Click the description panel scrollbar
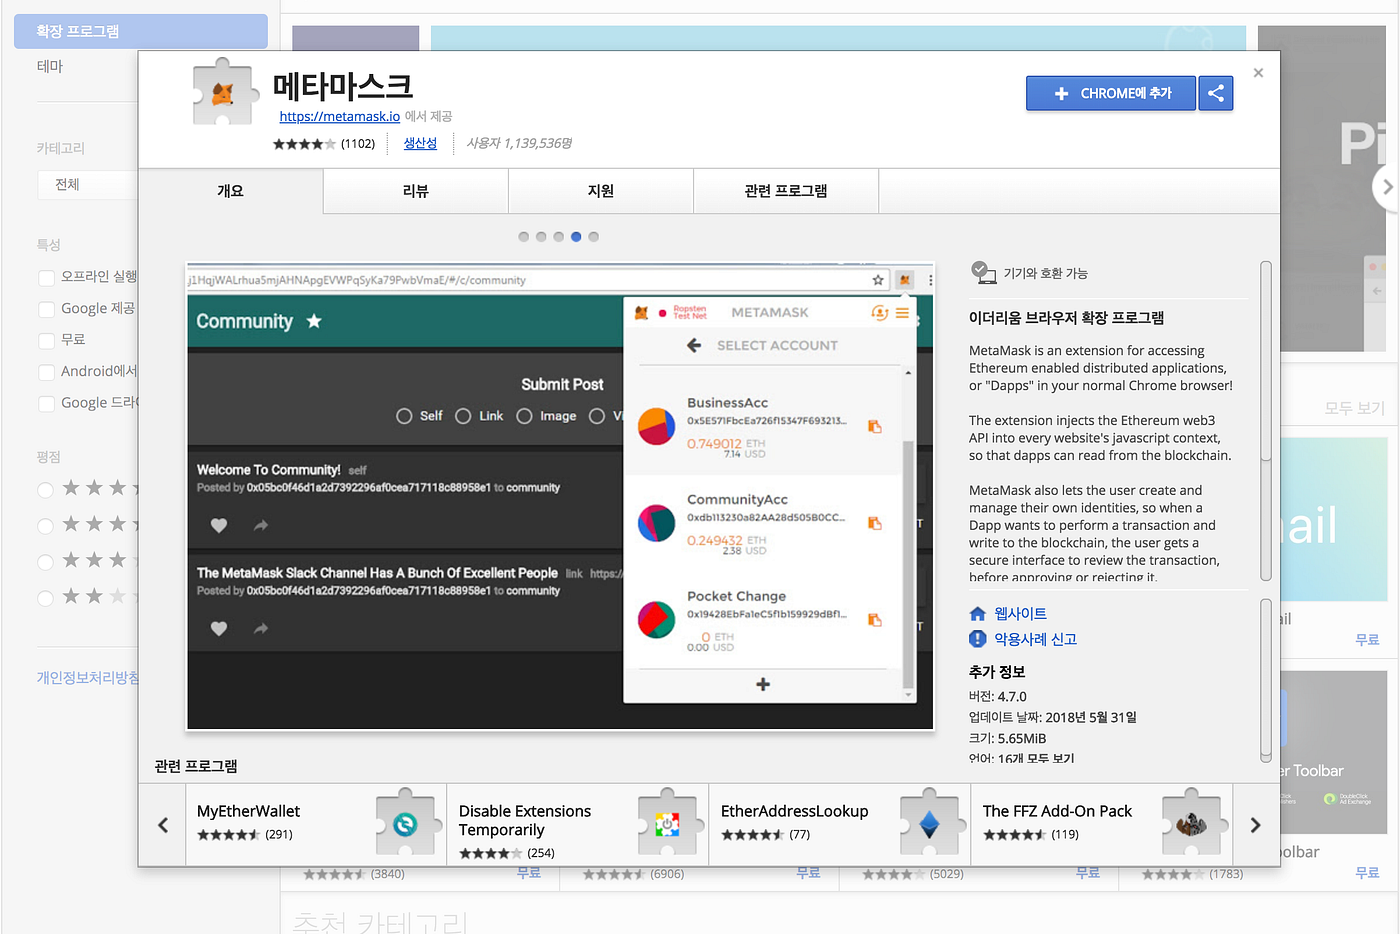 (x=1266, y=420)
